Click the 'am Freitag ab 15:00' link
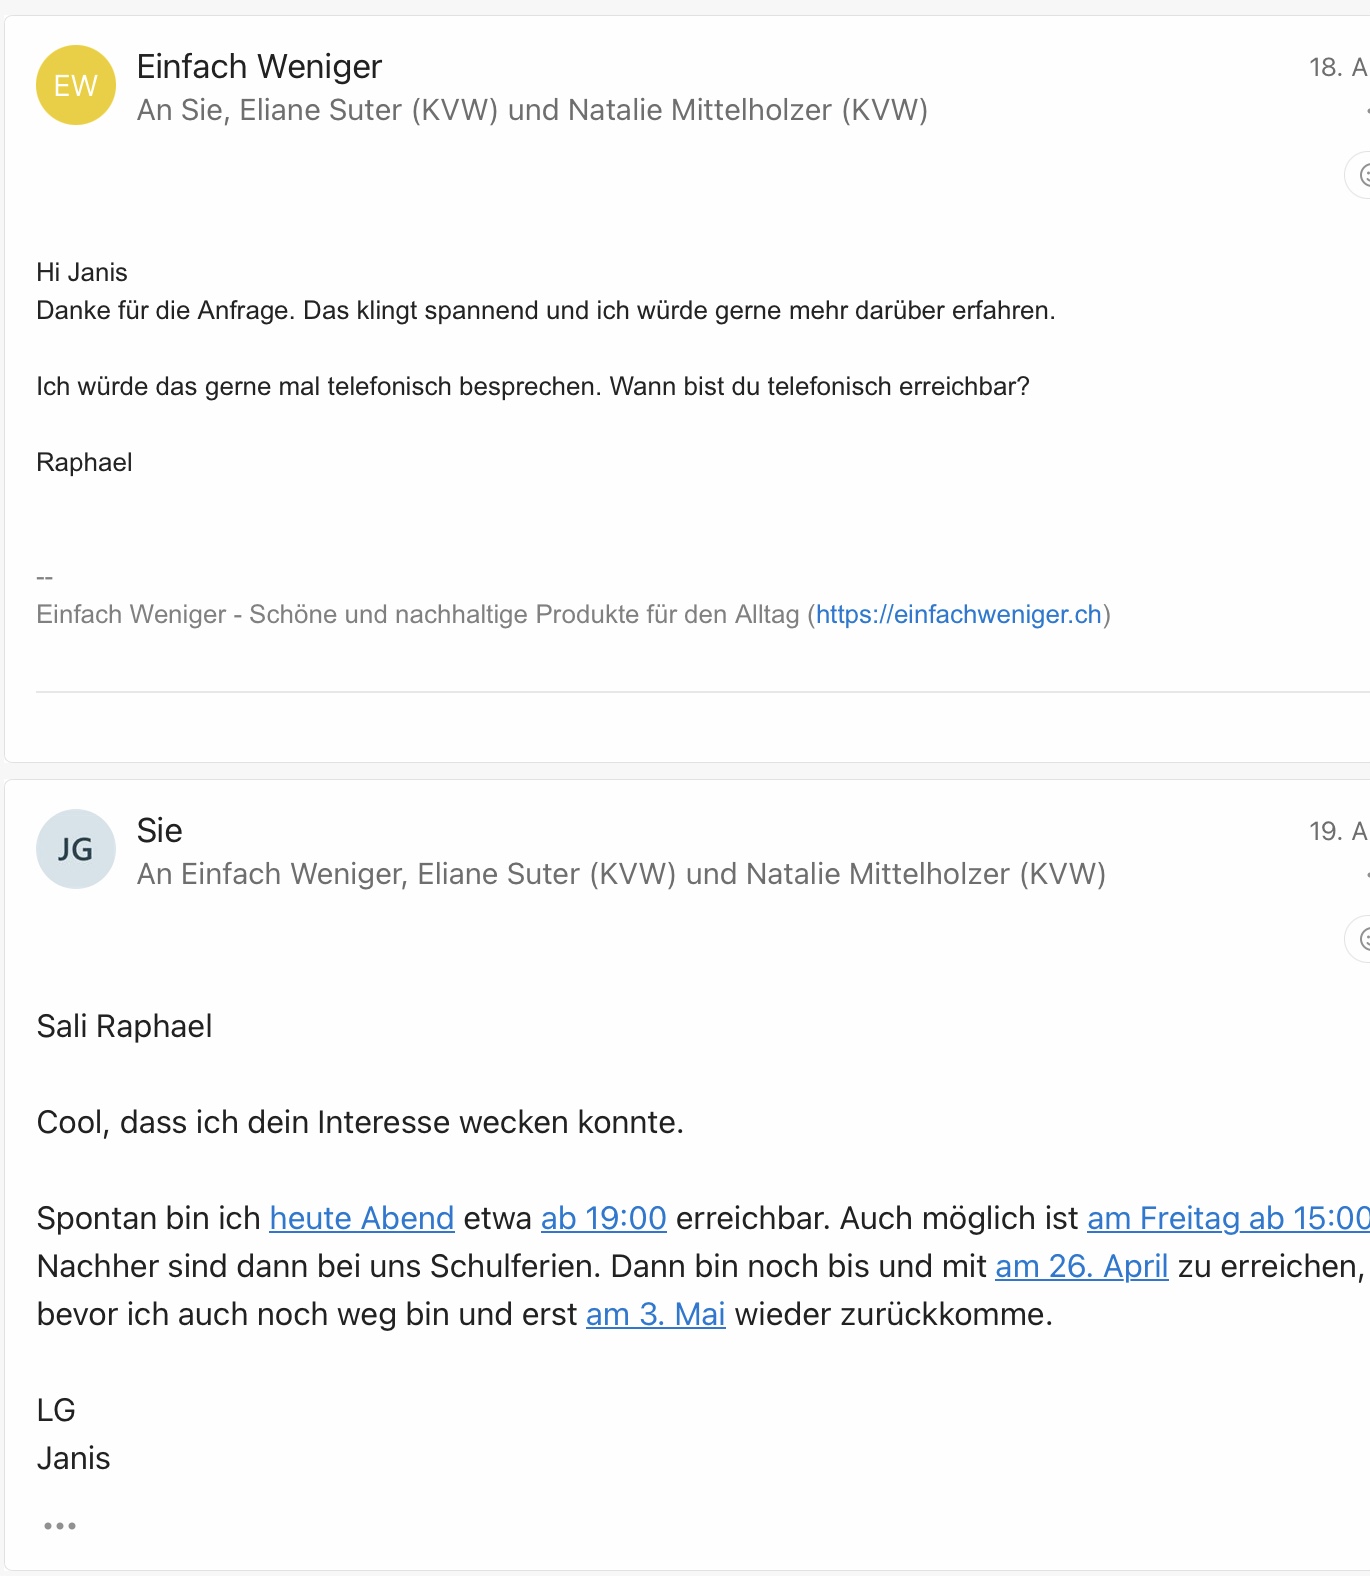The height and width of the screenshot is (1576, 1370). pos(1227,1218)
